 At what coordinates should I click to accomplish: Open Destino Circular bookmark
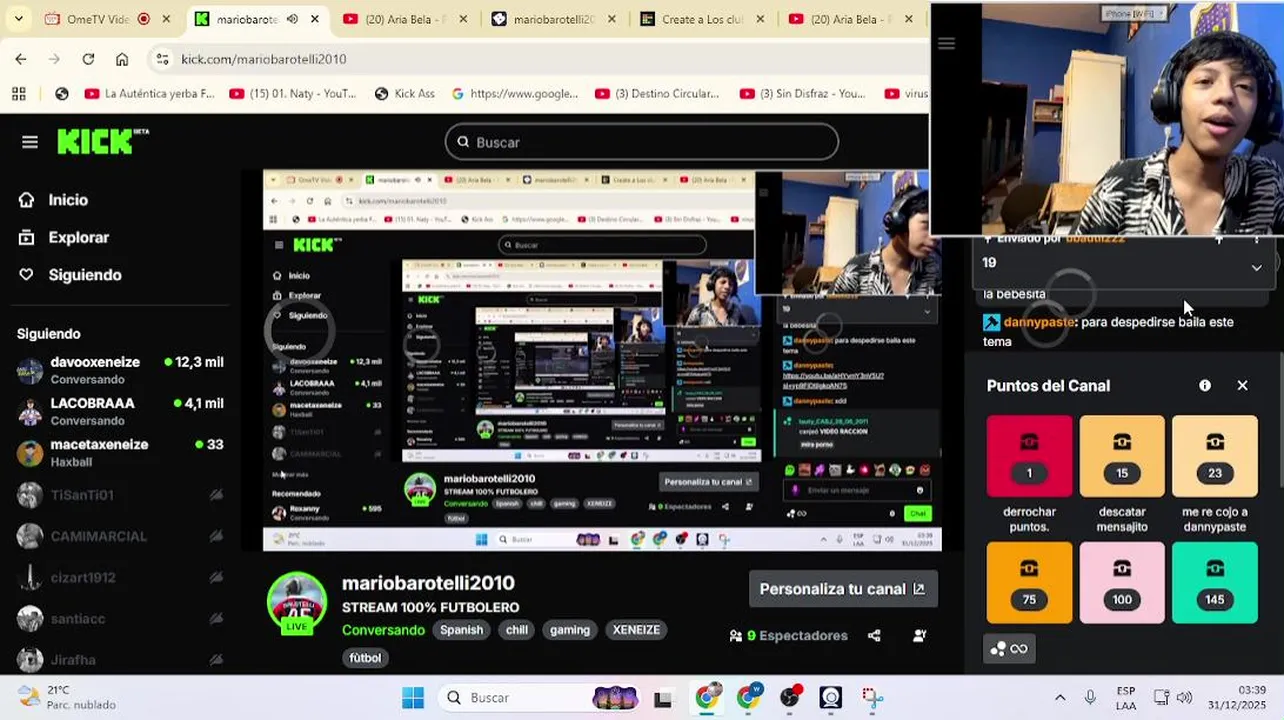pos(657,94)
